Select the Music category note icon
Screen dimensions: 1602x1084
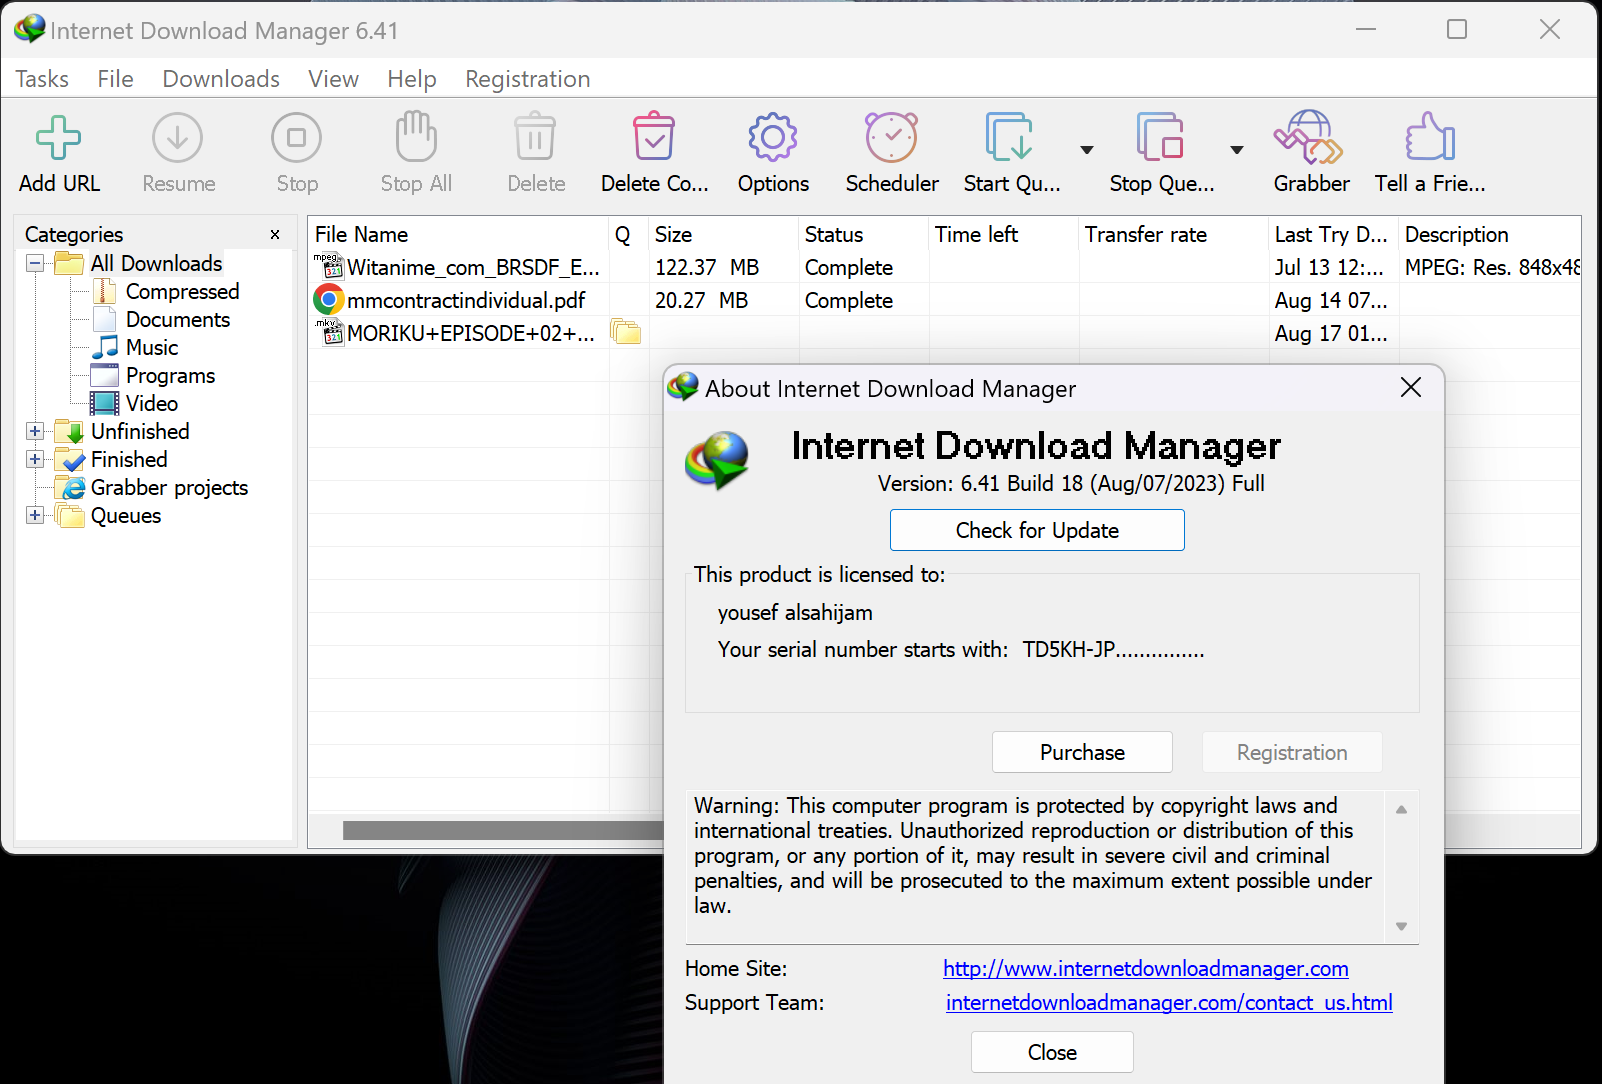click(104, 348)
